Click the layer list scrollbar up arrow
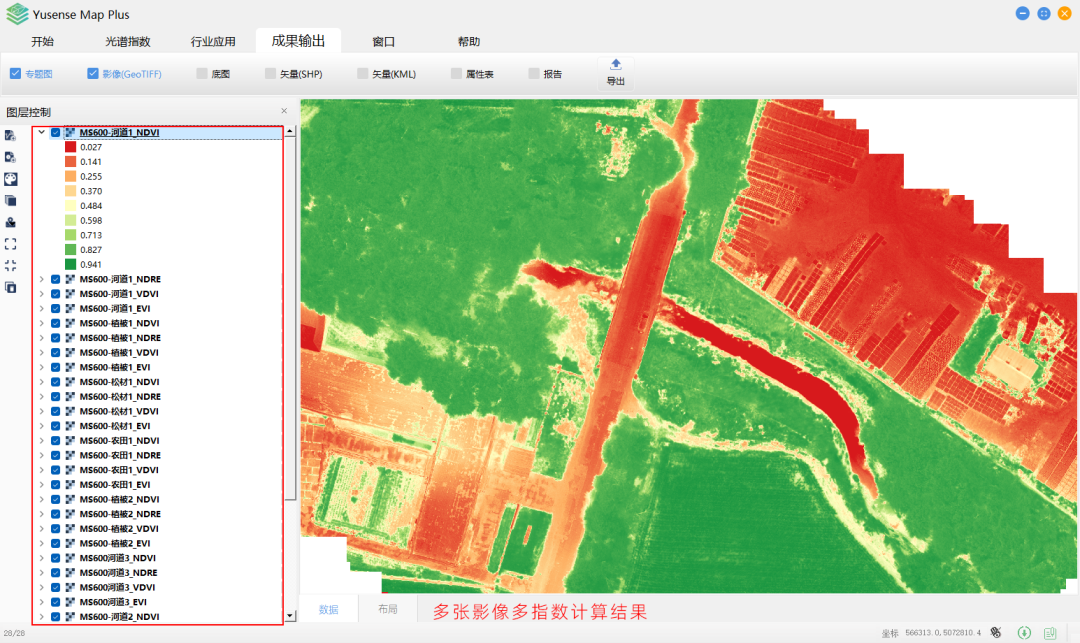1080x643 pixels. pyautogui.click(x=290, y=132)
